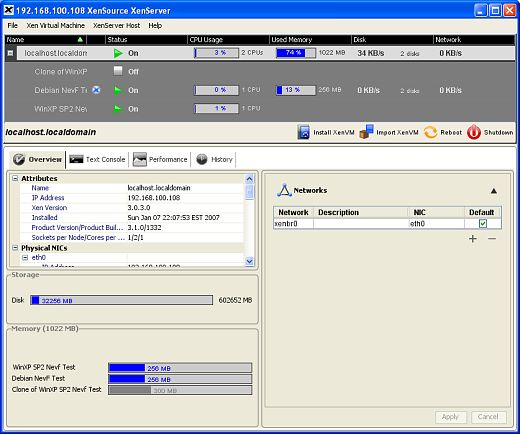This screenshot has height=434, width=520.
Task: Collapse the eth0 NIC node
Action: 25,258
